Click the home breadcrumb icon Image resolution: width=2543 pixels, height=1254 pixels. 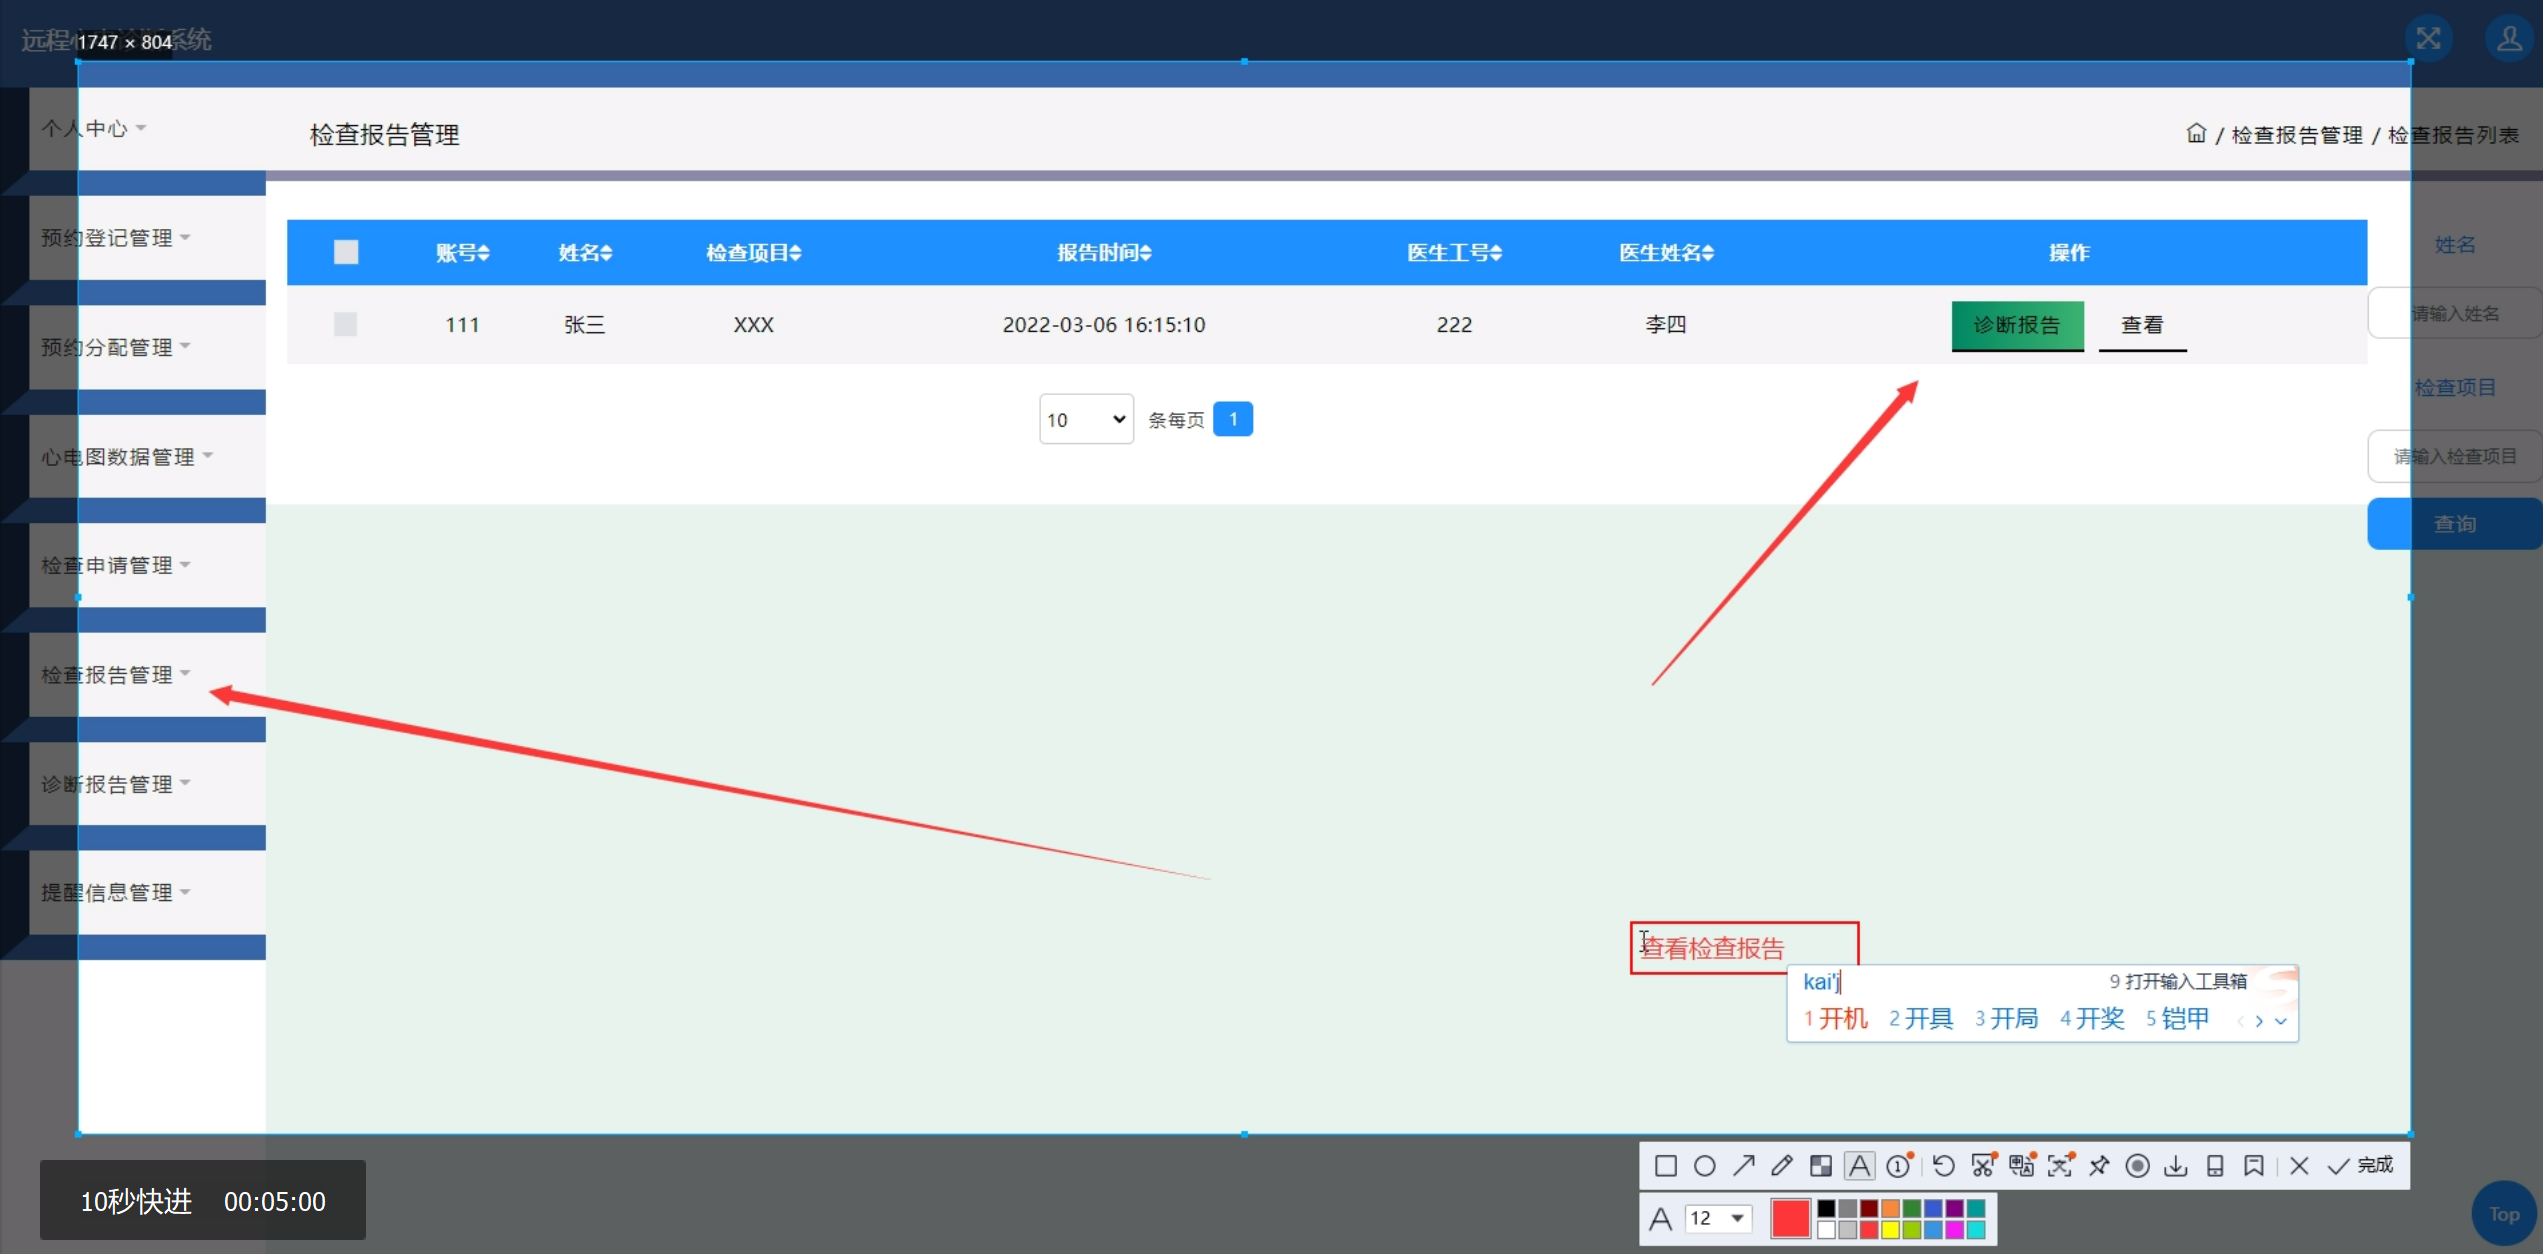[2196, 132]
